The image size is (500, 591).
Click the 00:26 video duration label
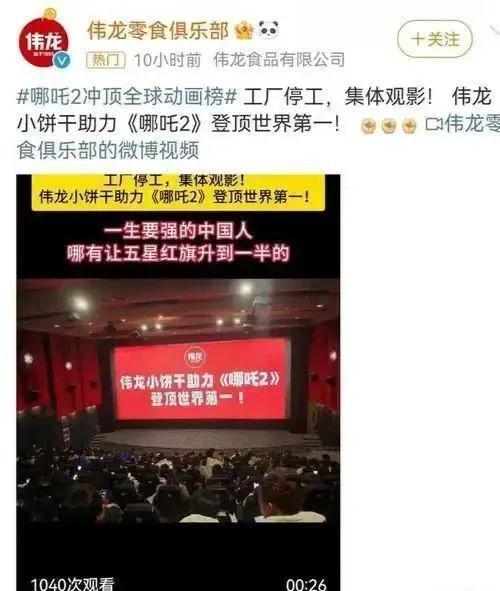tap(306, 584)
